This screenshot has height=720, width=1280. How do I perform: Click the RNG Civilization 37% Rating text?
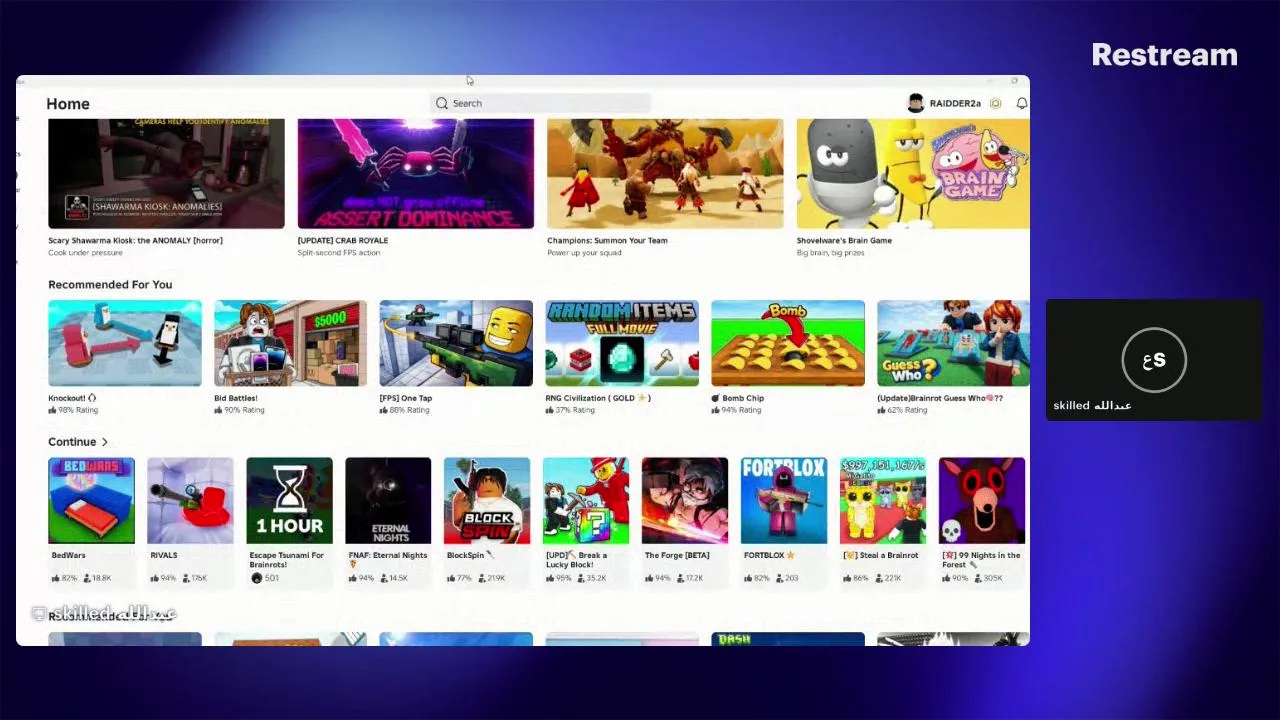tap(571, 410)
